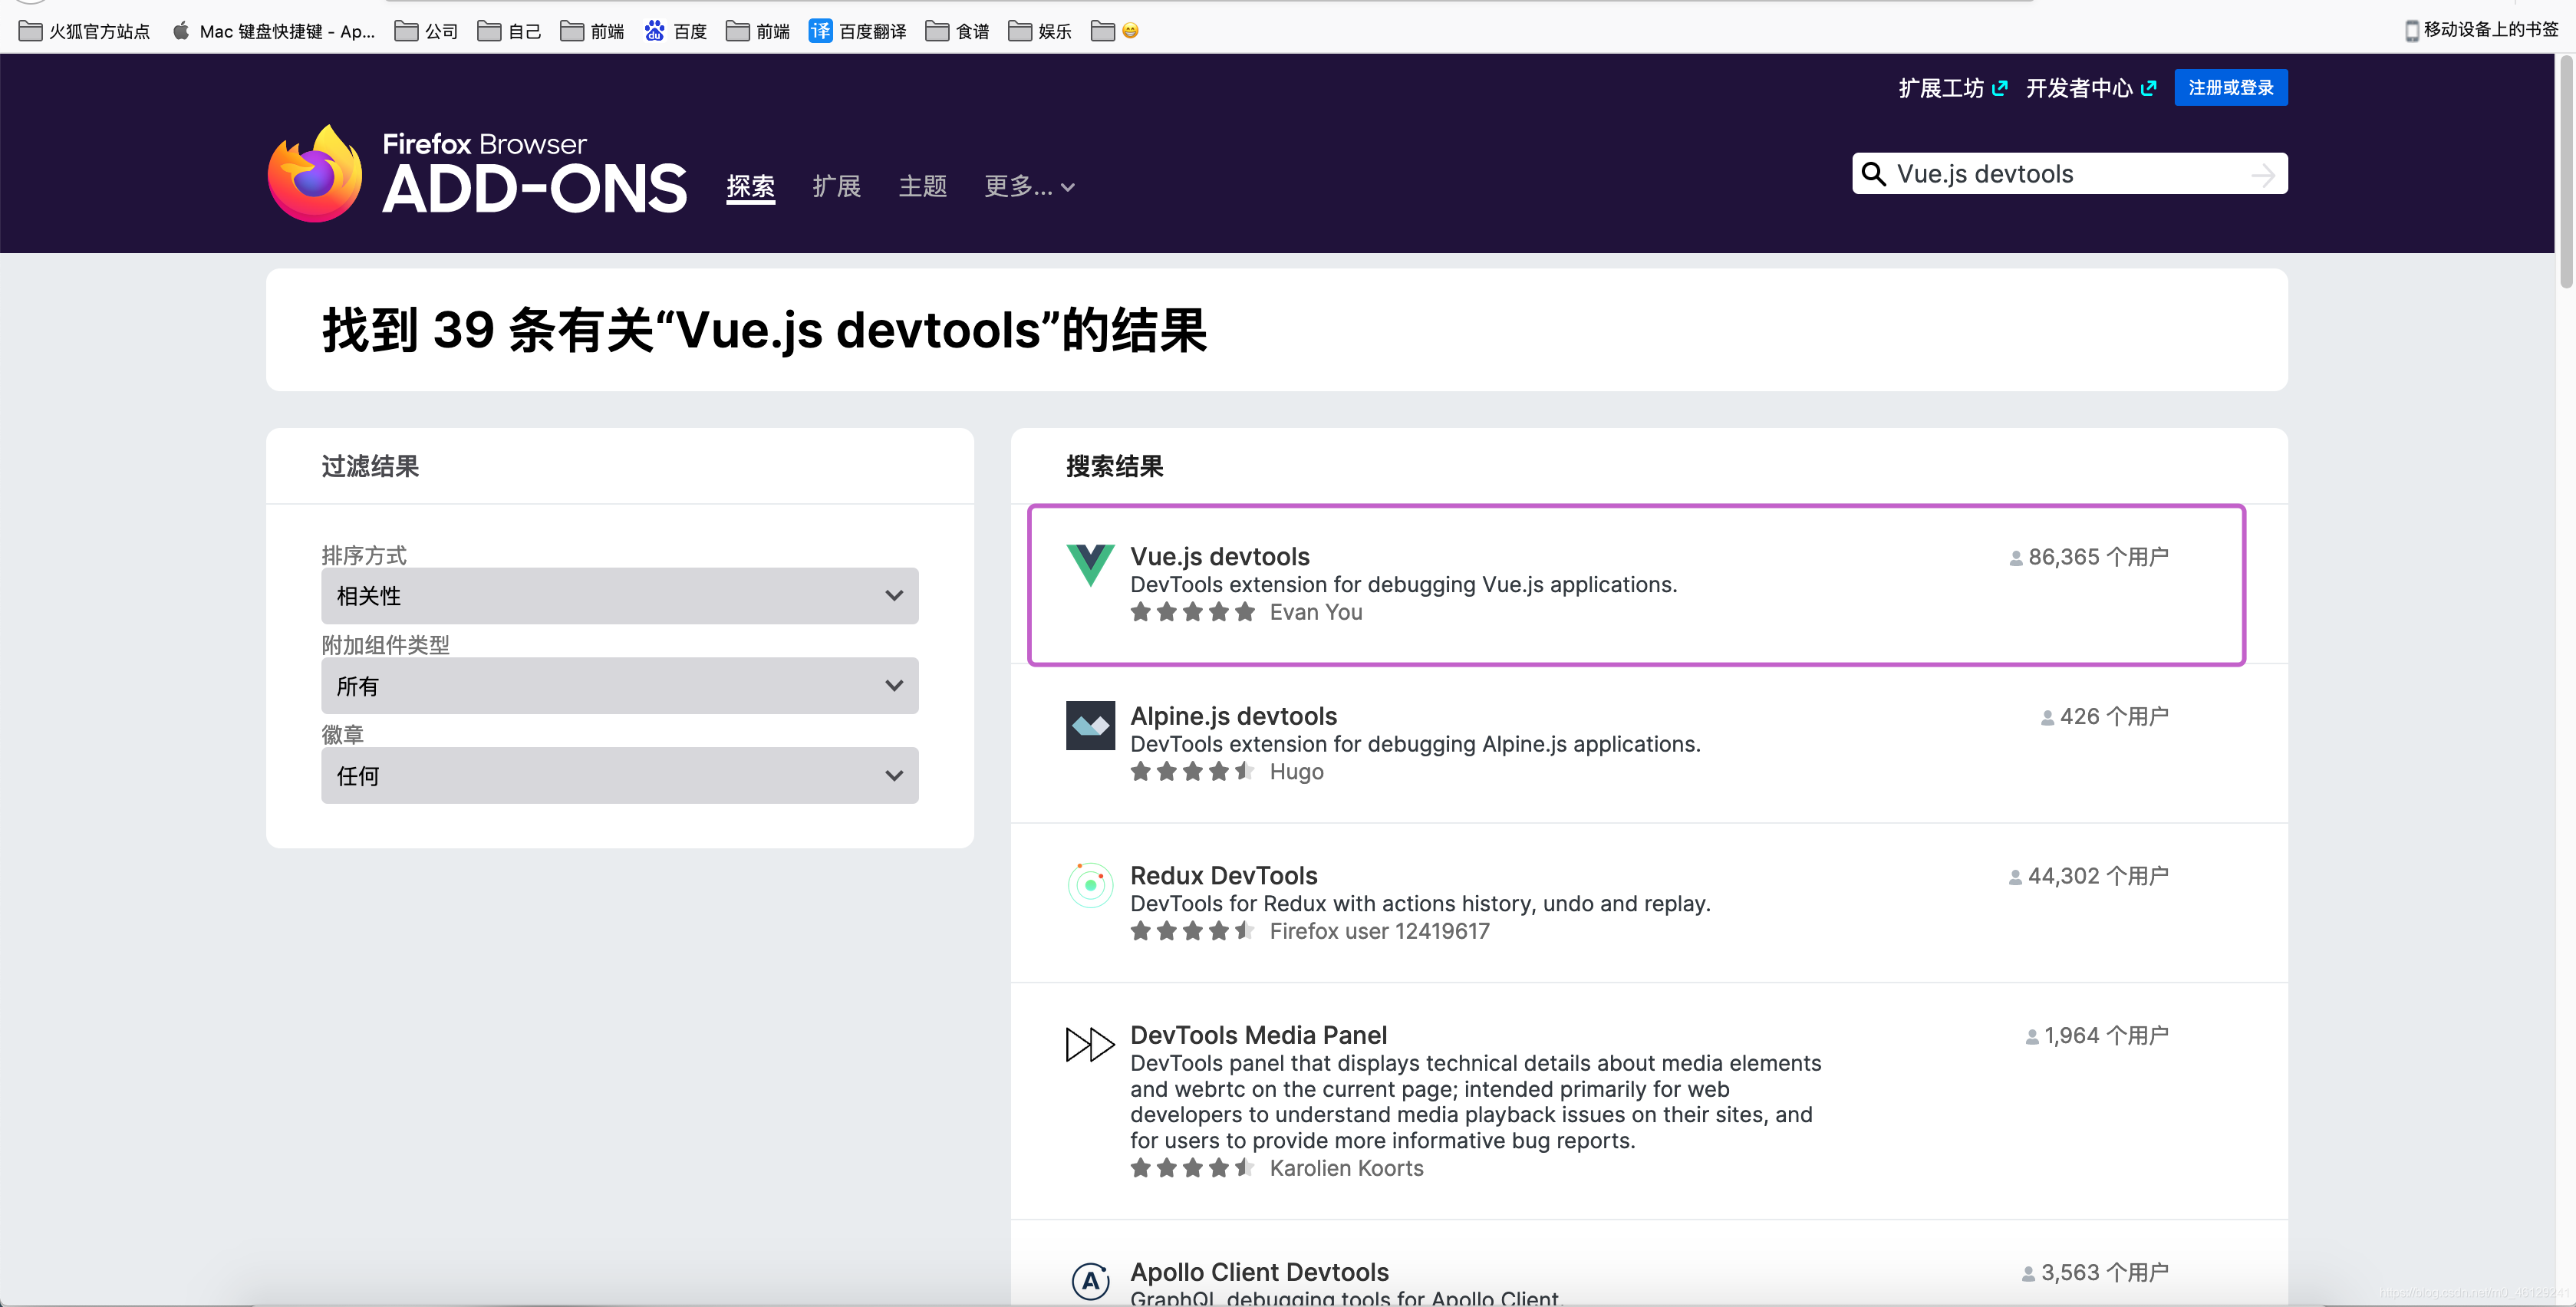The image size is (2576, 1307).
Task: Open the Redux DevTools result title
Action: pyautogui.click(x=1223, y=876)
